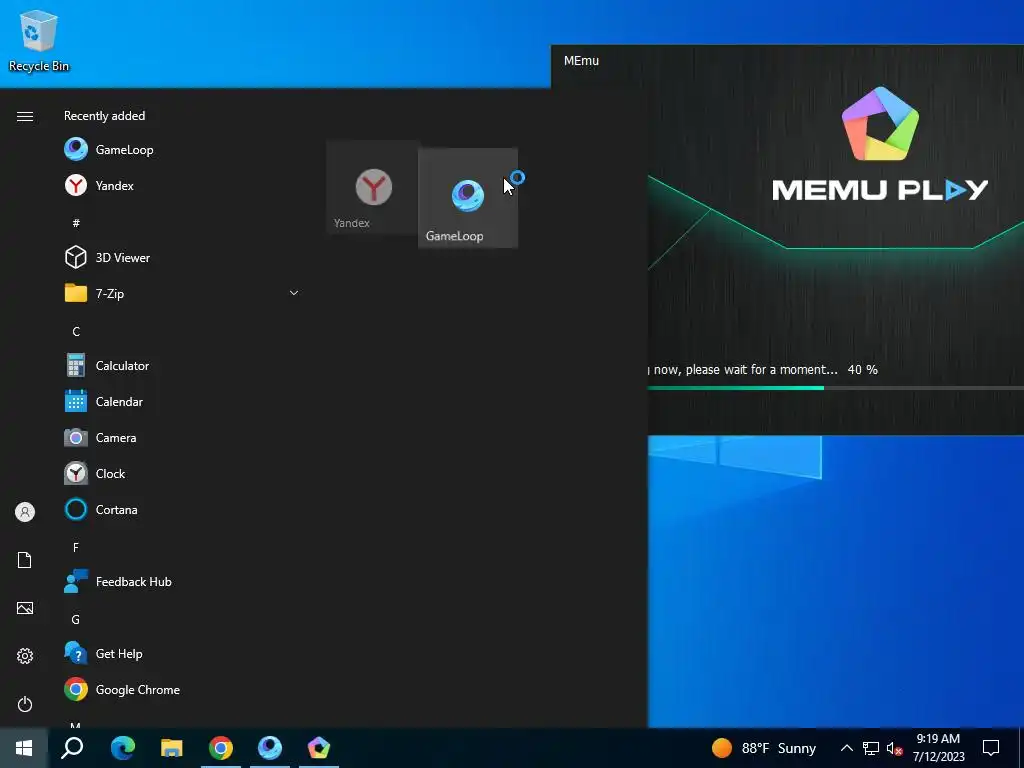The width and height of the screenshot is (1024, 768).
Task: Open the notifications action center
Action: click(991, 748)
